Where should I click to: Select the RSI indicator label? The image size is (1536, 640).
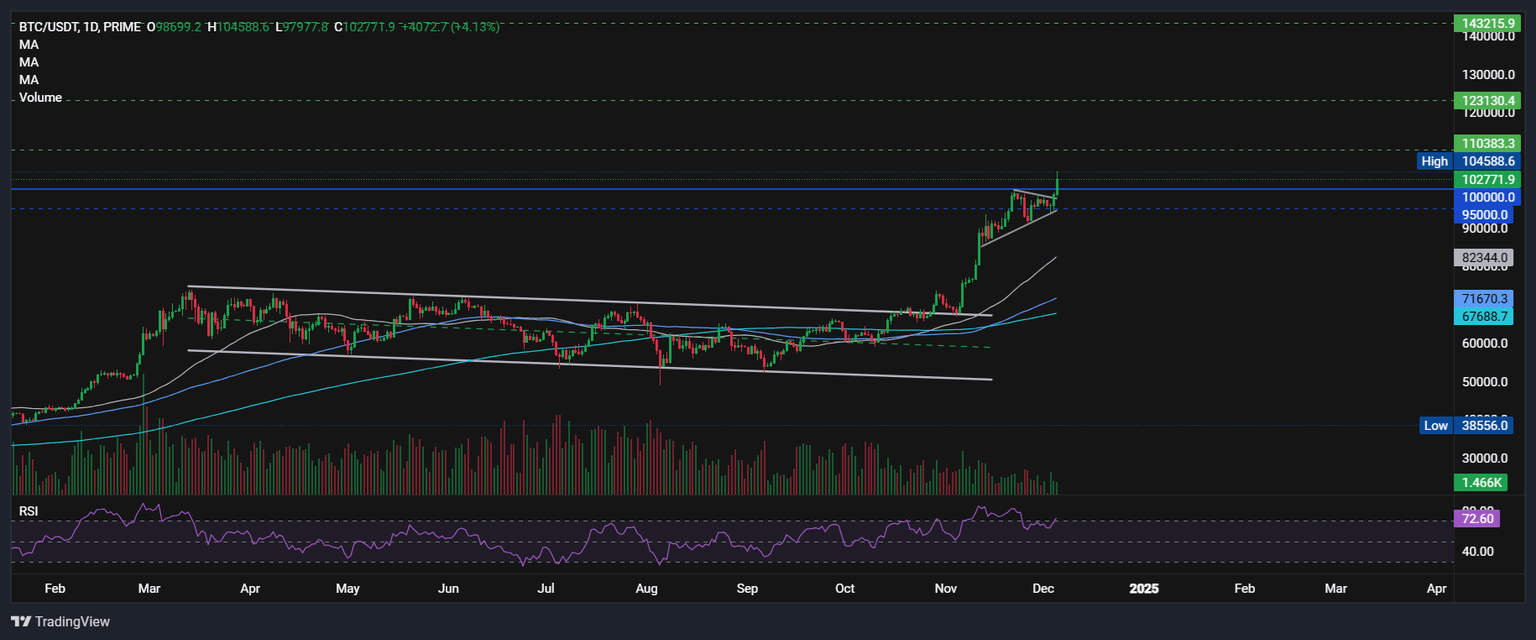(x=29, y=511)
